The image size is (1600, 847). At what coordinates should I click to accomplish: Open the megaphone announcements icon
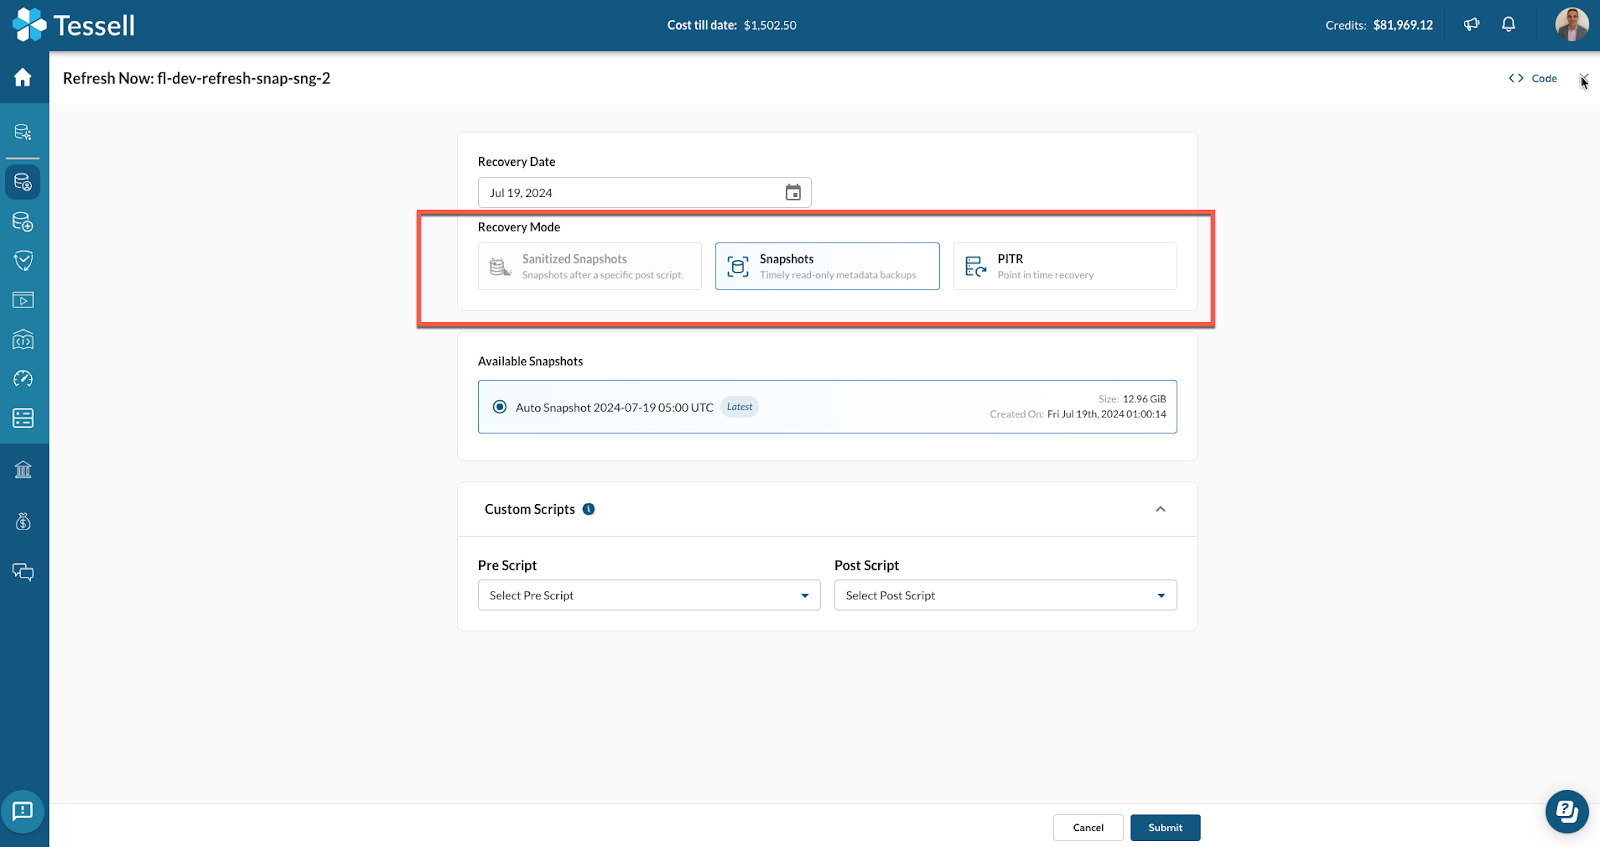tap(1471, 25)
